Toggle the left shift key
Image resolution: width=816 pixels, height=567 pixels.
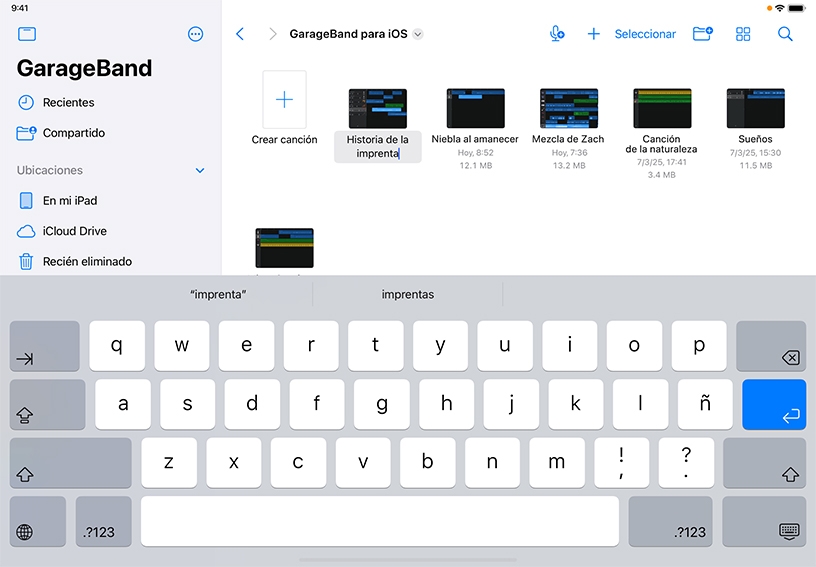(x=70, y=463)
